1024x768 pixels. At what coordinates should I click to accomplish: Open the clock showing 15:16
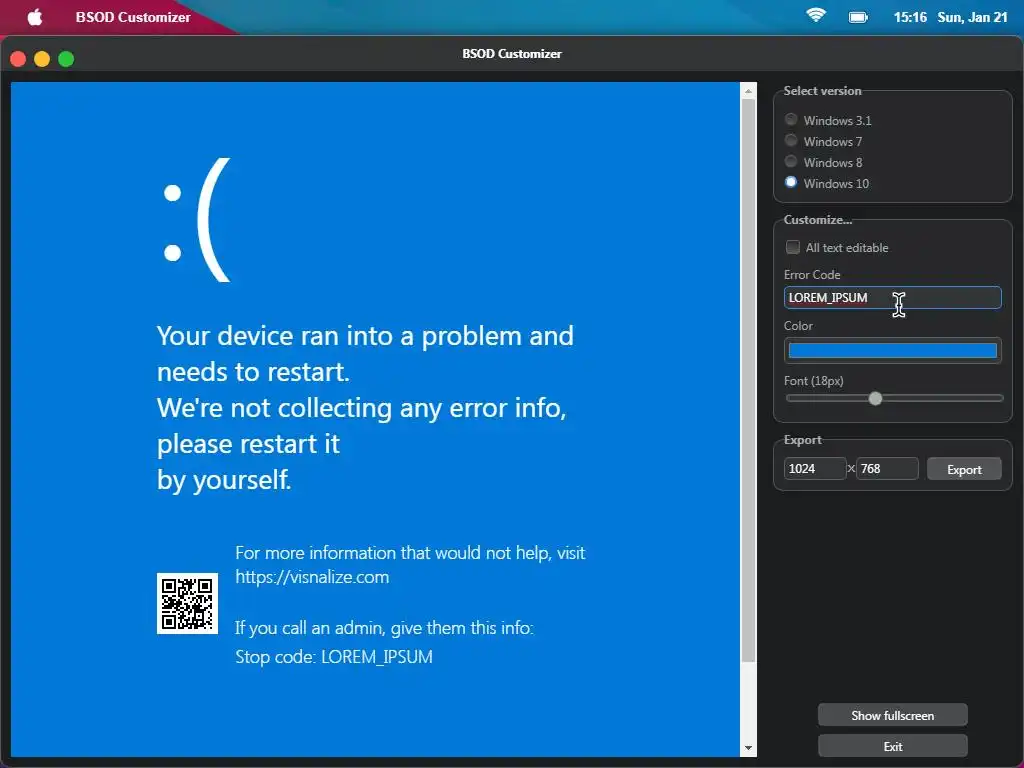pos(910,17)
